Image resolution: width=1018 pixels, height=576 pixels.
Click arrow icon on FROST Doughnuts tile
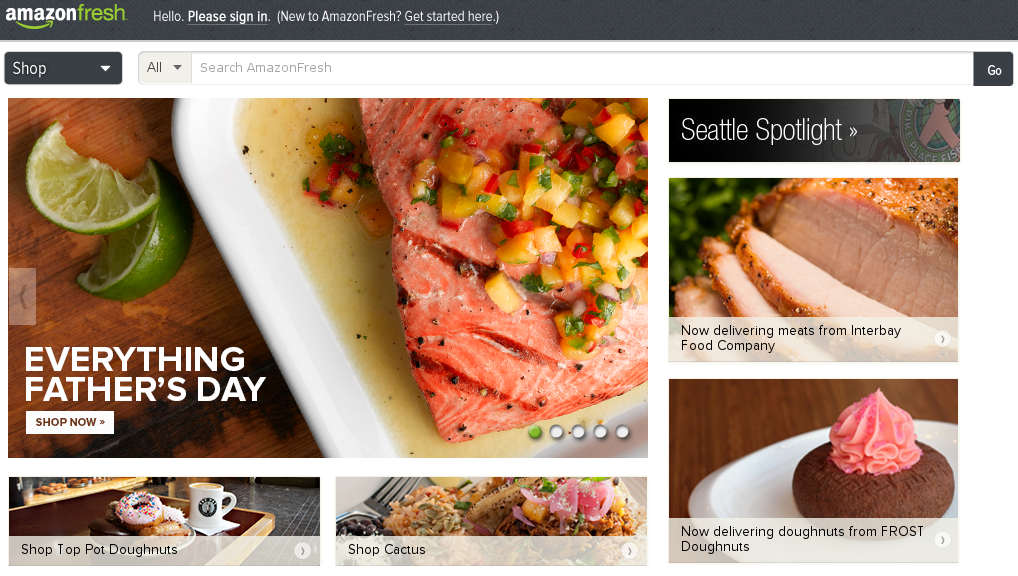coord(942,539)
